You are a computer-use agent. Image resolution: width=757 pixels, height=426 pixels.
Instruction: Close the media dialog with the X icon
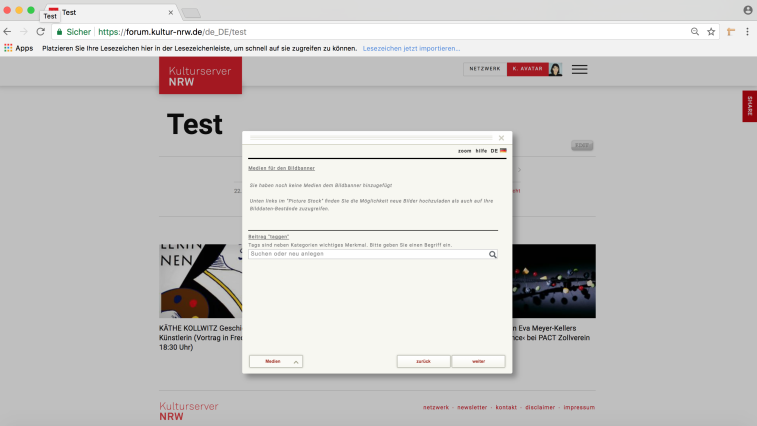pyautogui.click(x=501, y=138)
